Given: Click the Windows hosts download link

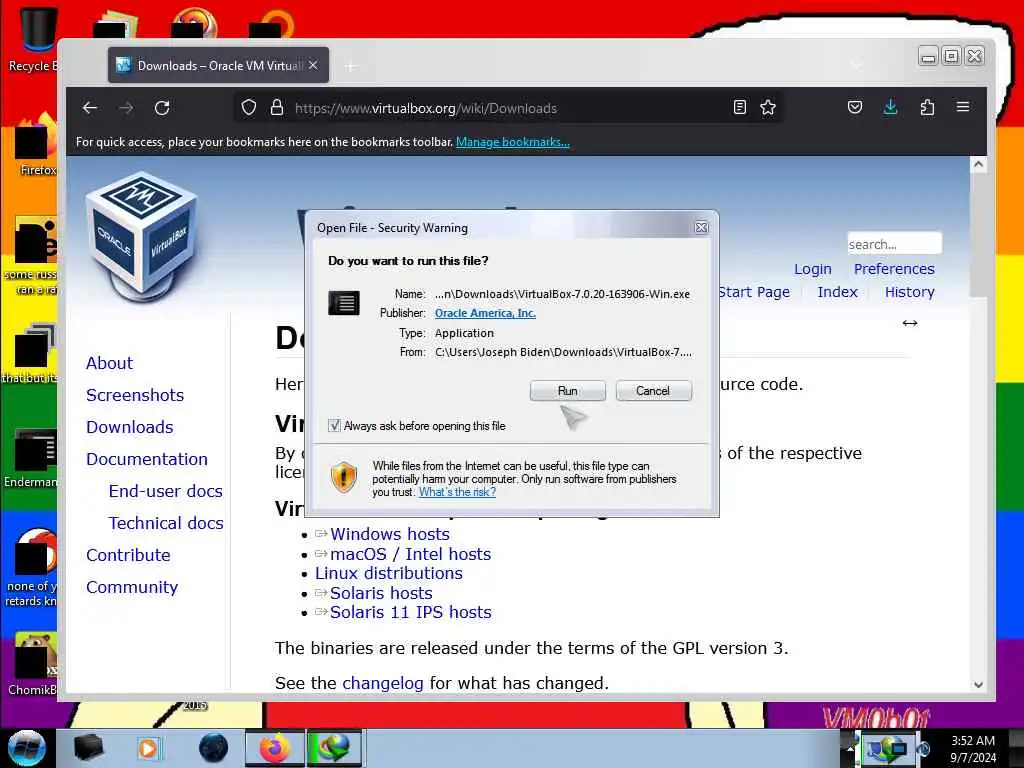Looking at the screenshot, I should (x=390, y=534).
